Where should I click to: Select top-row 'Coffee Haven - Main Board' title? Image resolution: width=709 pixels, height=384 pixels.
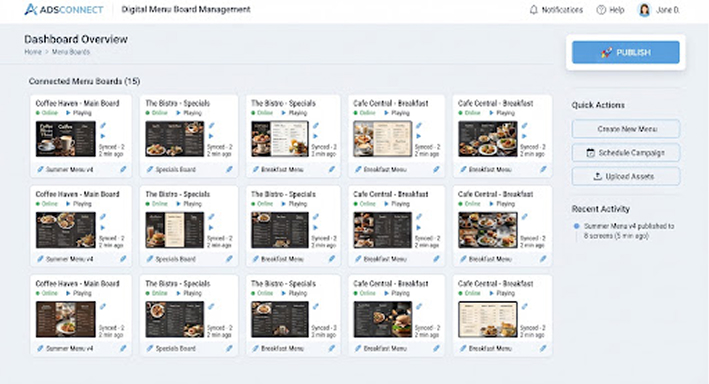(x=77, y=103)
